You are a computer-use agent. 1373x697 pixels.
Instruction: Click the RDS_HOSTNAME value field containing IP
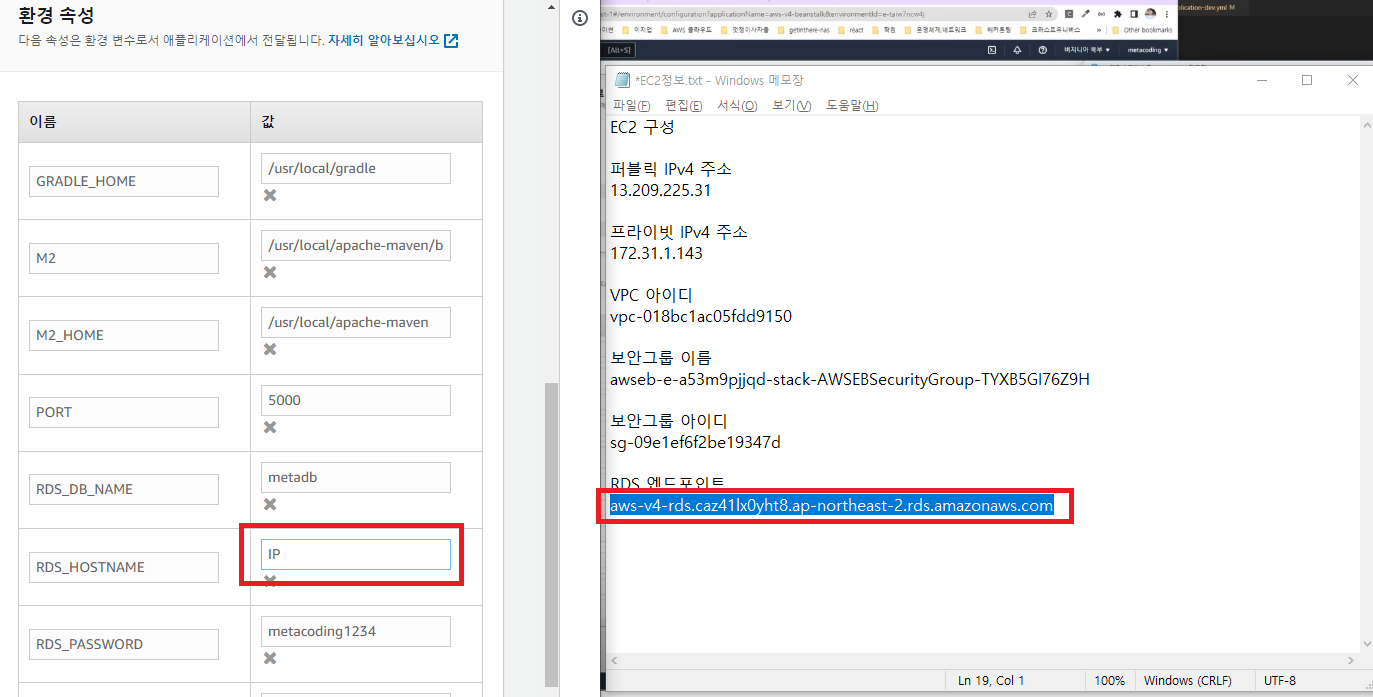click(x=355, y=554)
